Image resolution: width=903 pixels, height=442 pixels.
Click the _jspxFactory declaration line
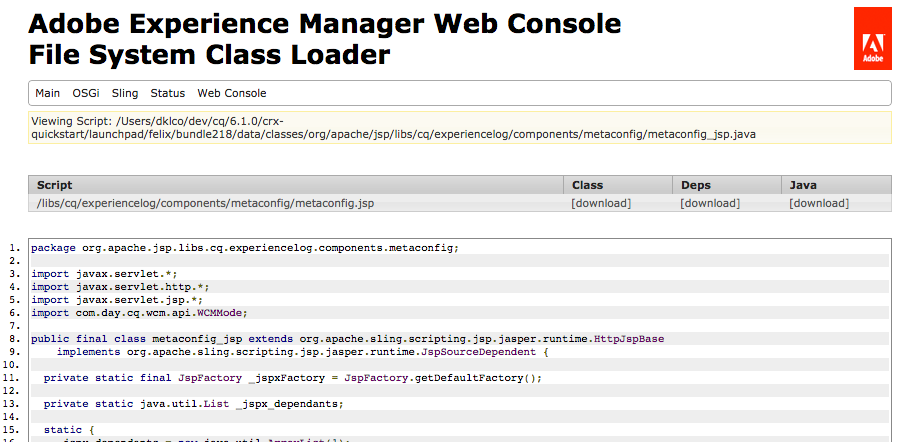293,378
